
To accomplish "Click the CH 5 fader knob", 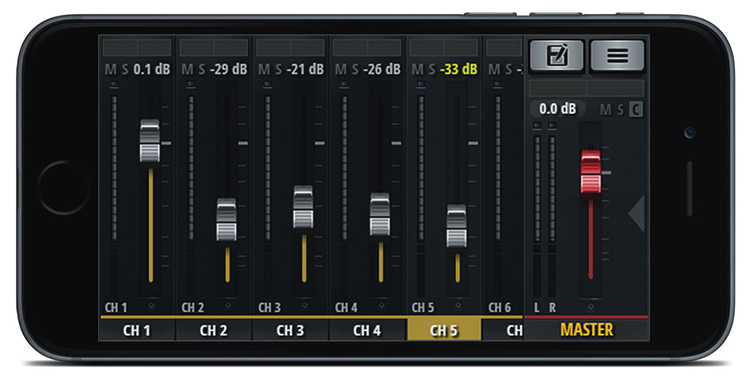I will [x=456, y=226].
